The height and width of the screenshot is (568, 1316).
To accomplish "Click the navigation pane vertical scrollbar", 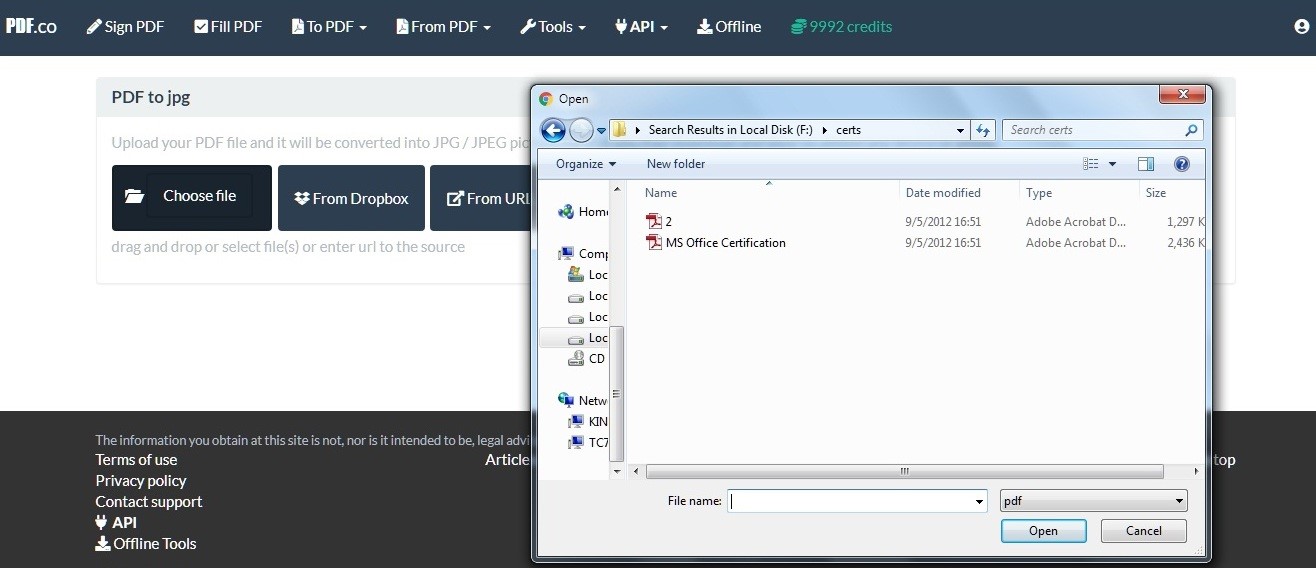I will pyautogui.click(x=617, y=392).
